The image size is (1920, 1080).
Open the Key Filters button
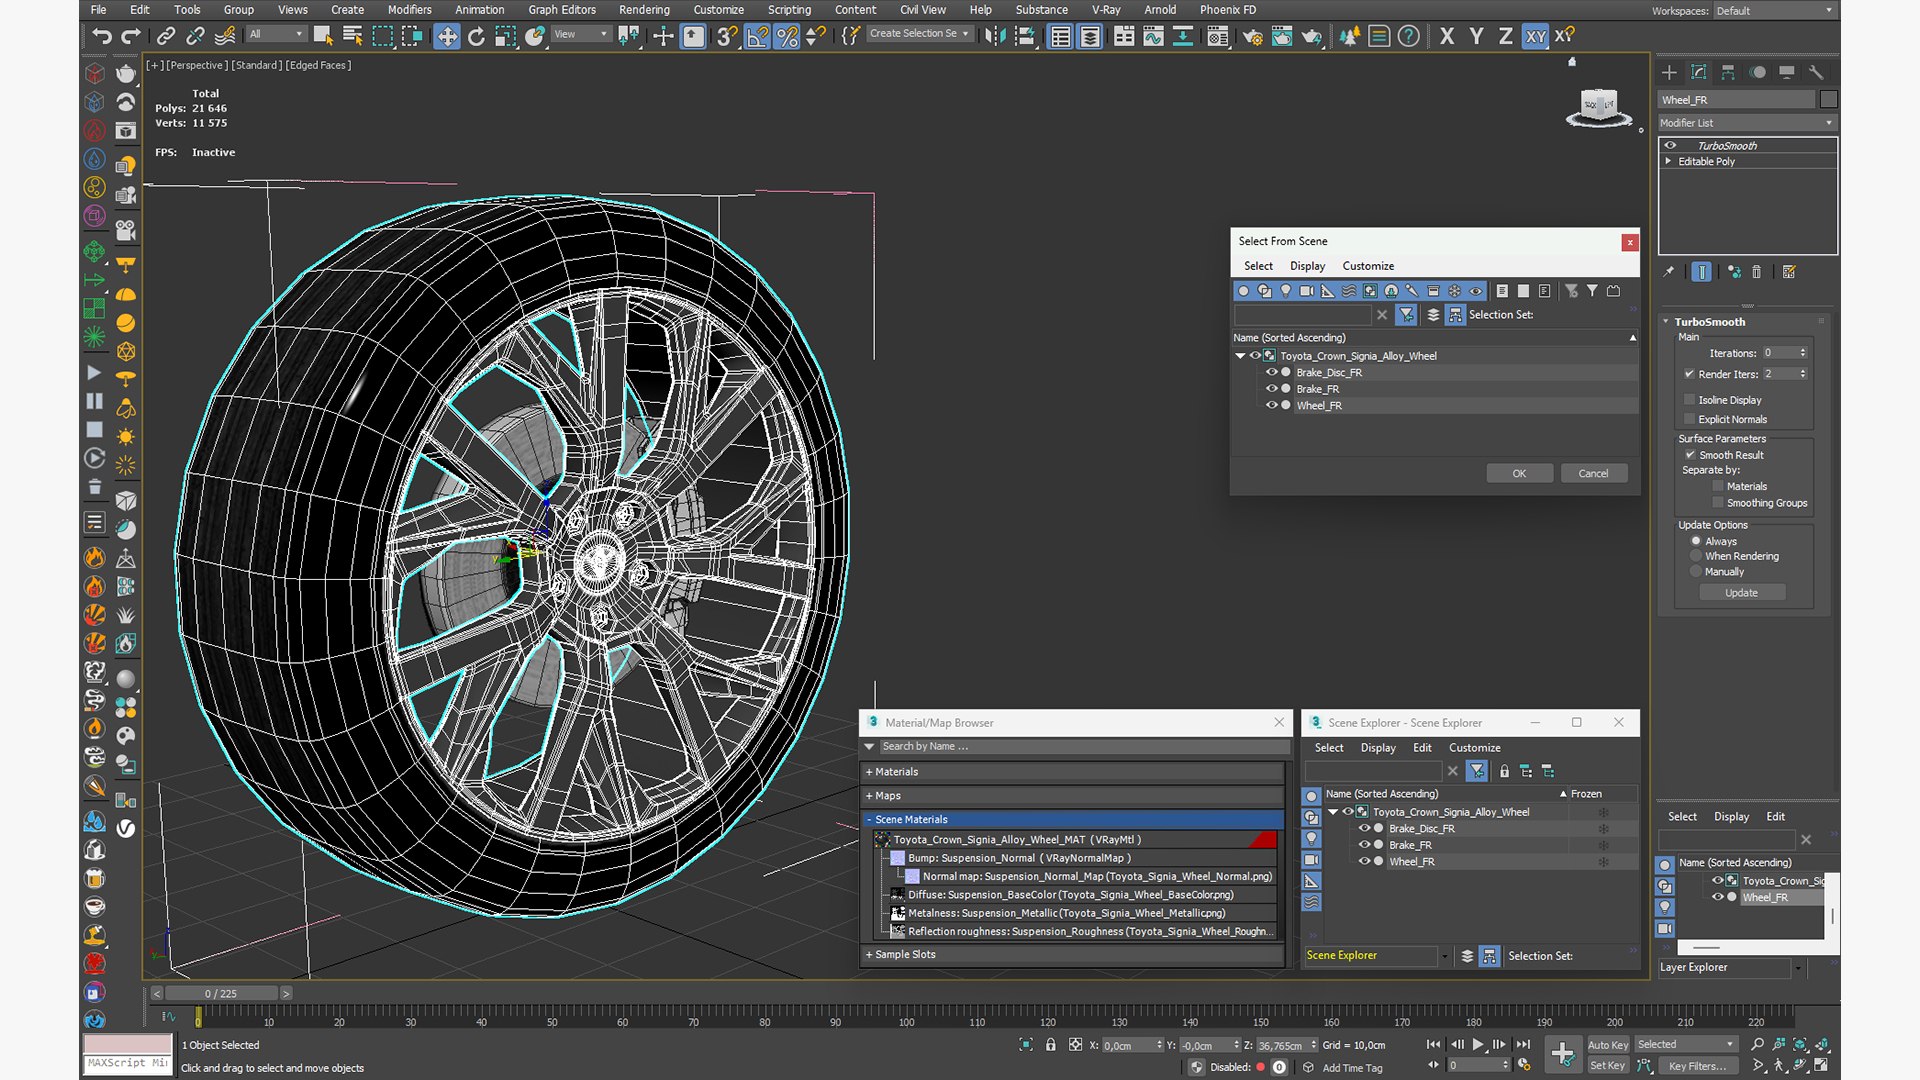(x=1697, y=1066)
